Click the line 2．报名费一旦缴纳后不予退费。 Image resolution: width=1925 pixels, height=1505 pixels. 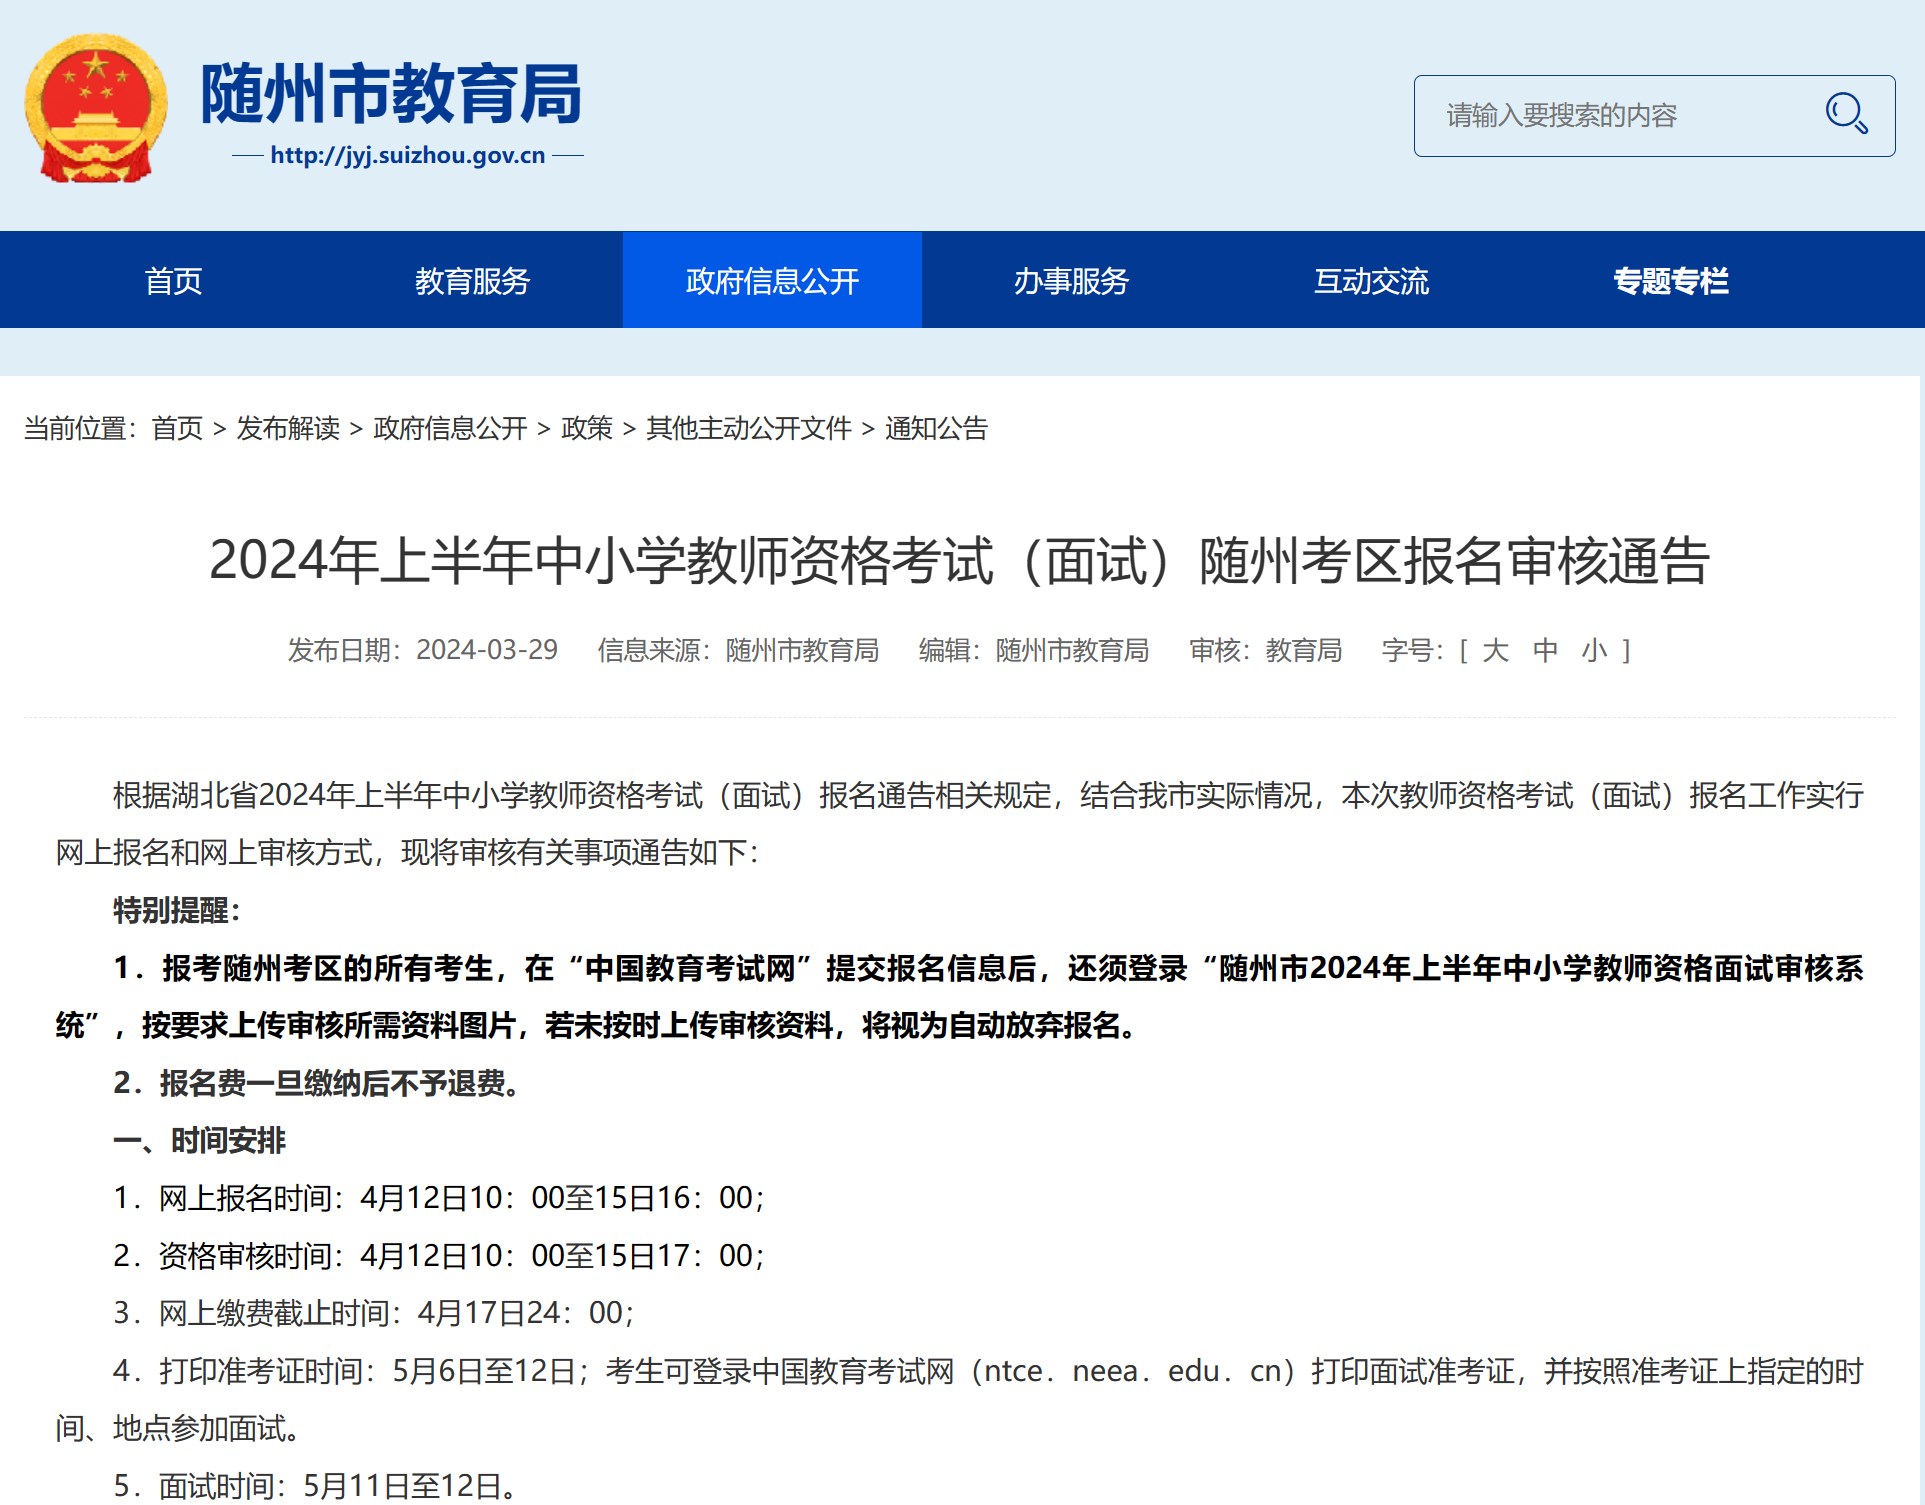coord(318,1084)
